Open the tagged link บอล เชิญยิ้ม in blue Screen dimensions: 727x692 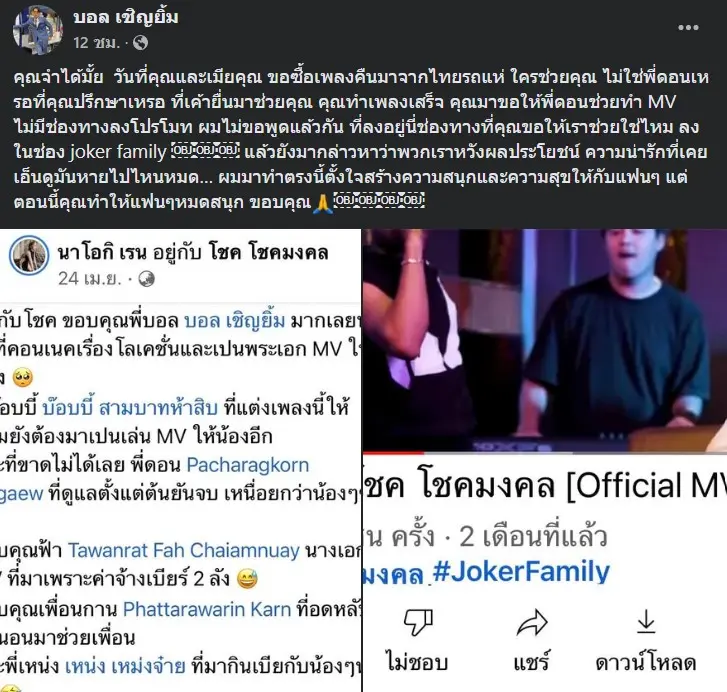[235, 321]
